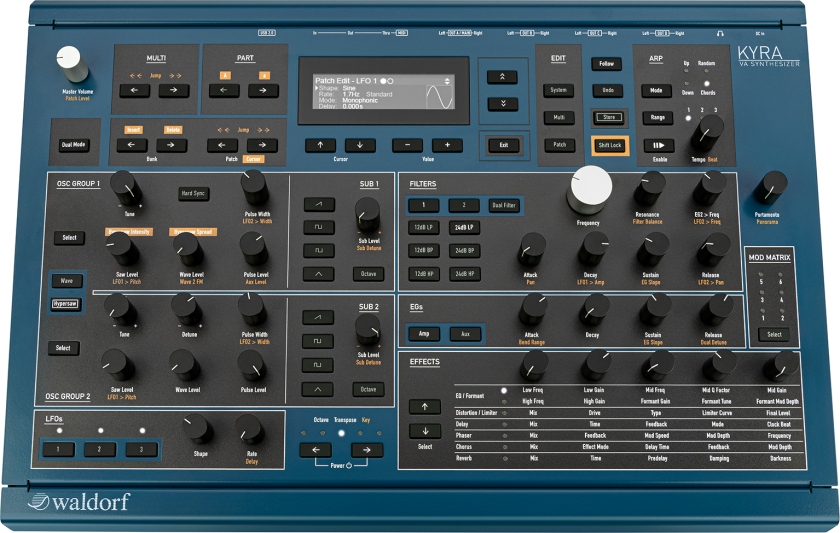Select LFO 2 button
This screenshot has width=840, height=533.
point(100,449)
